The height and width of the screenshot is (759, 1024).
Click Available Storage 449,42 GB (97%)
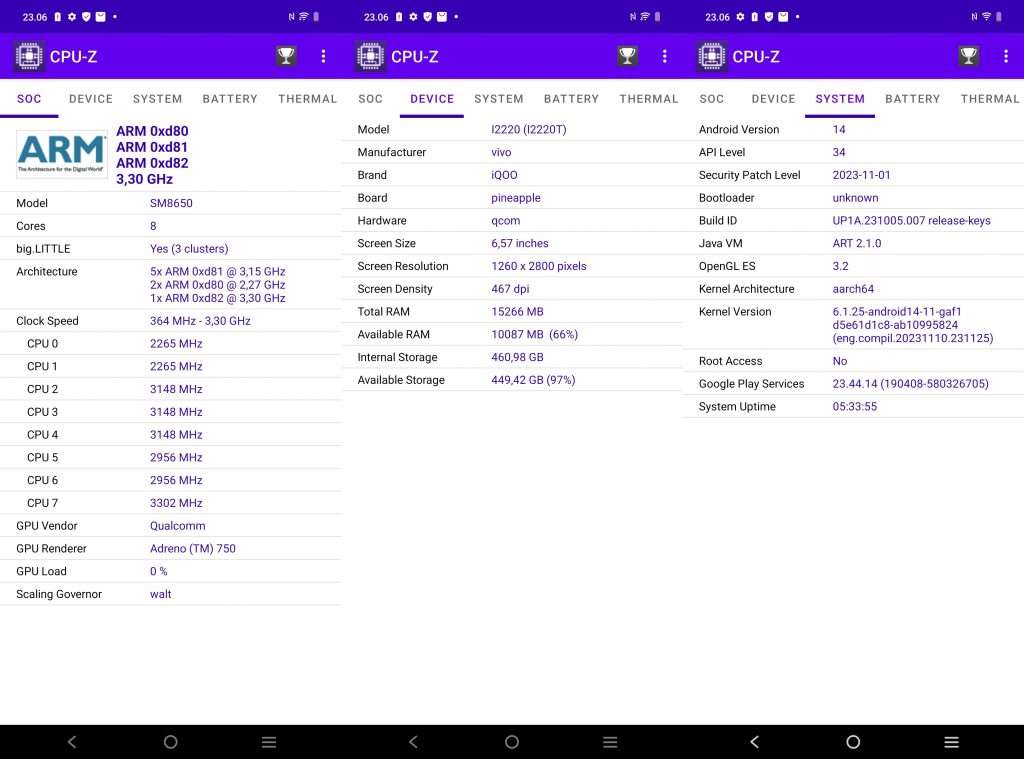point(532,380)
